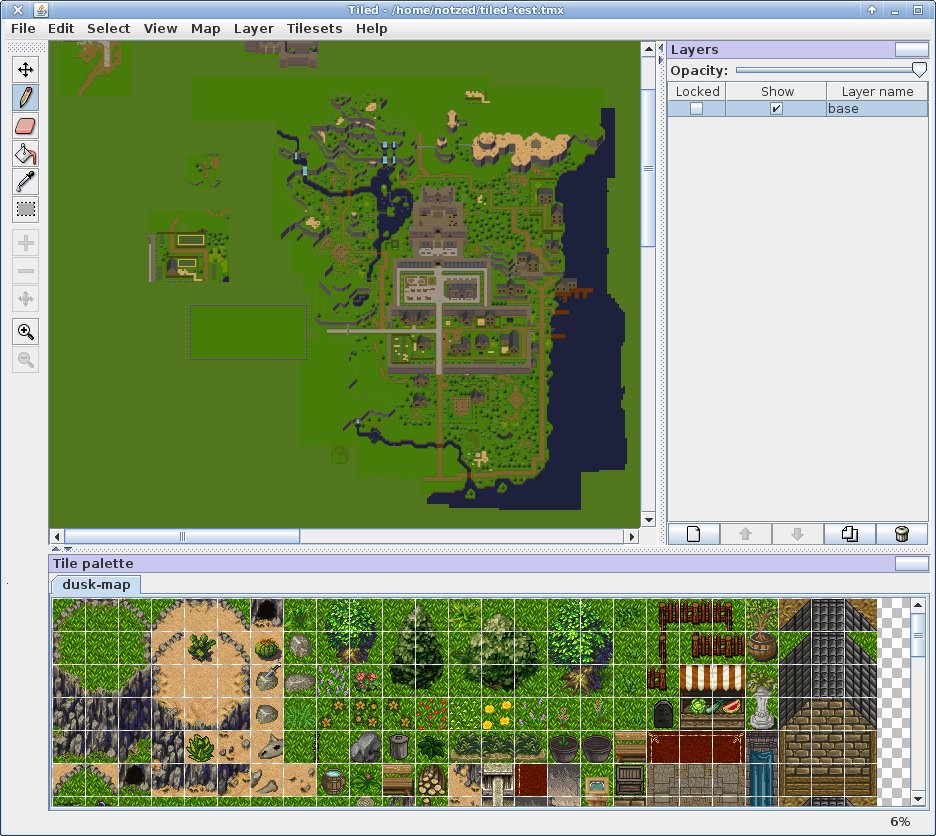Image resolution: width=936 pixels, height=836 pixels.
Task: Click the map scrollbar's down arrow
Action: (648, 520)
